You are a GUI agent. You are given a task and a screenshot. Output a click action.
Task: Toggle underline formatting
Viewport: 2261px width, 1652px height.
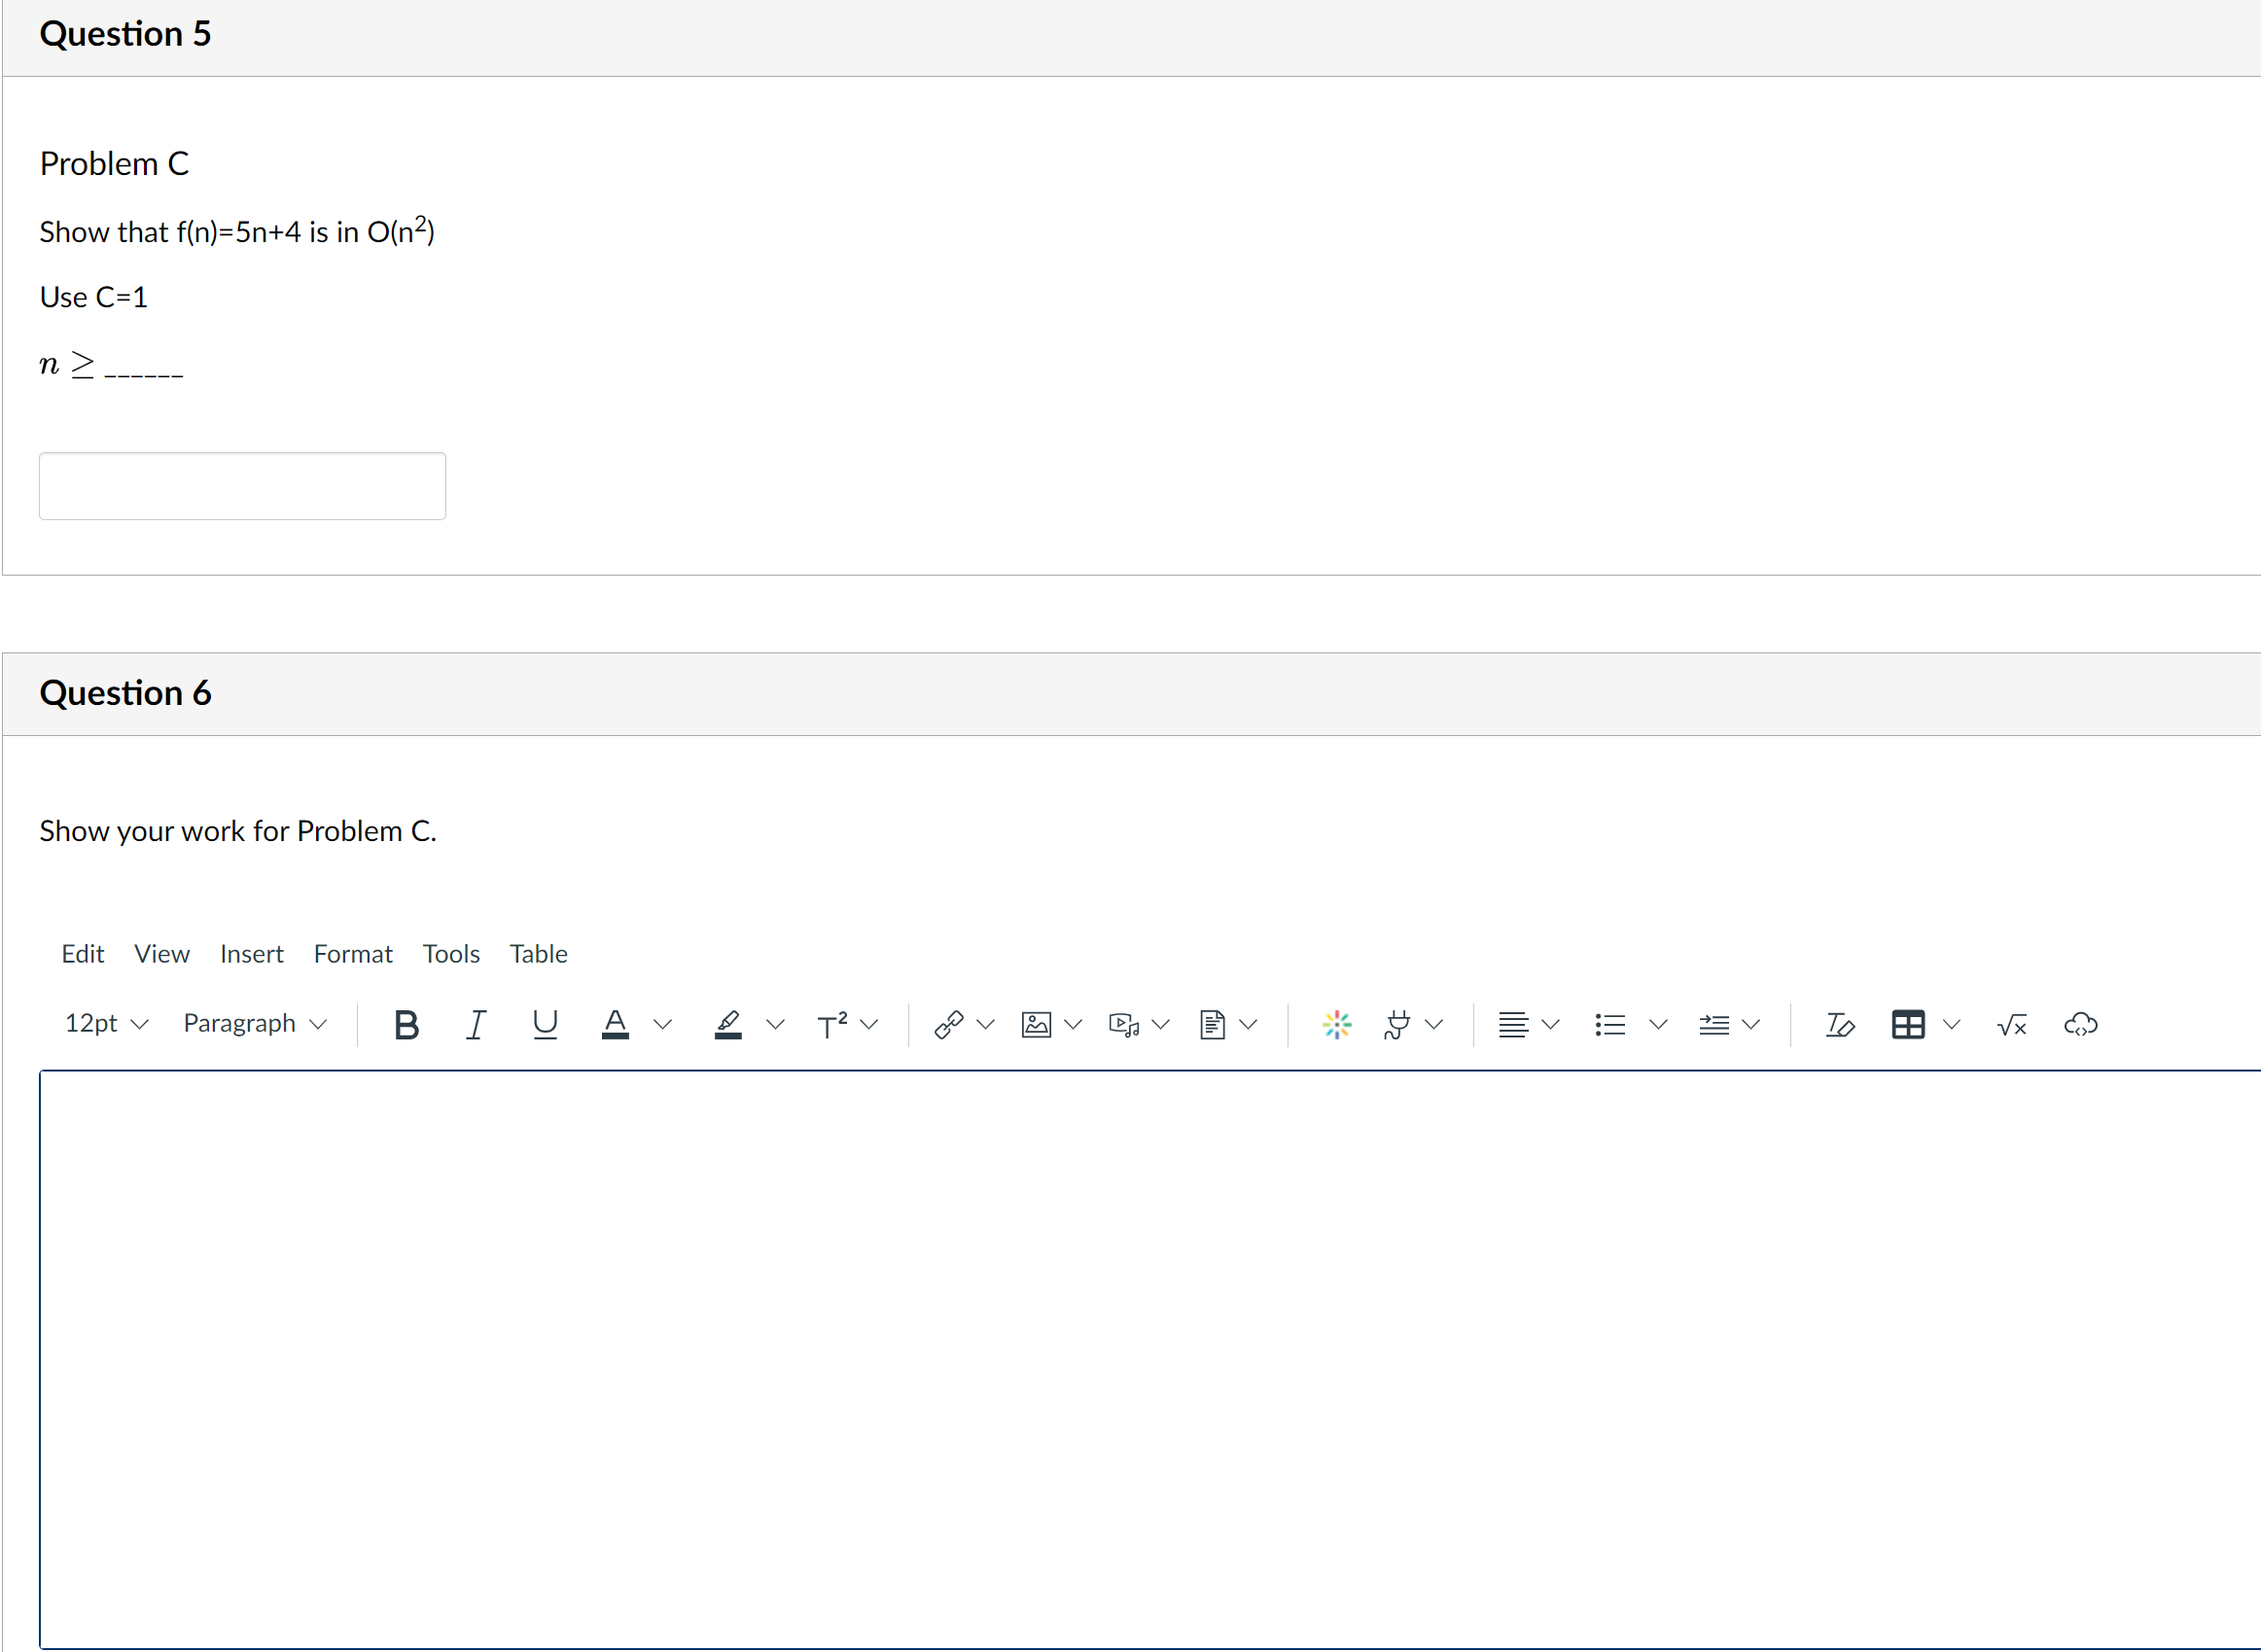click(x=545, y=1024)
